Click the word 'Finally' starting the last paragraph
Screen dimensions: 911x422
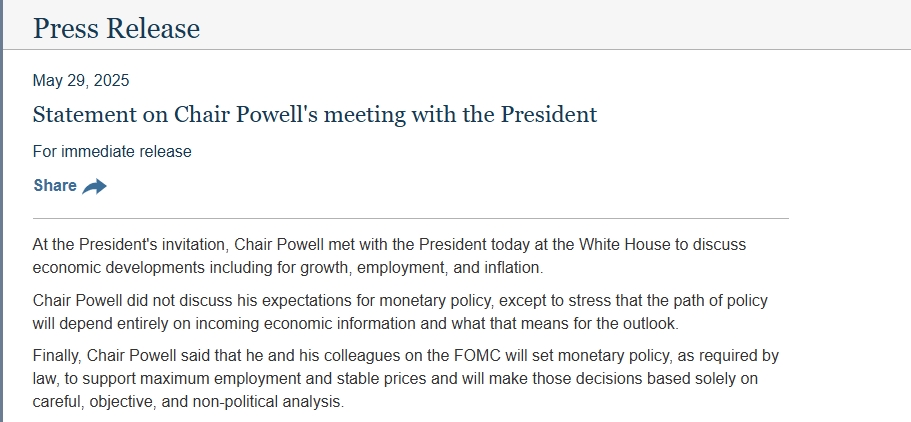click(x=57, y=356)
